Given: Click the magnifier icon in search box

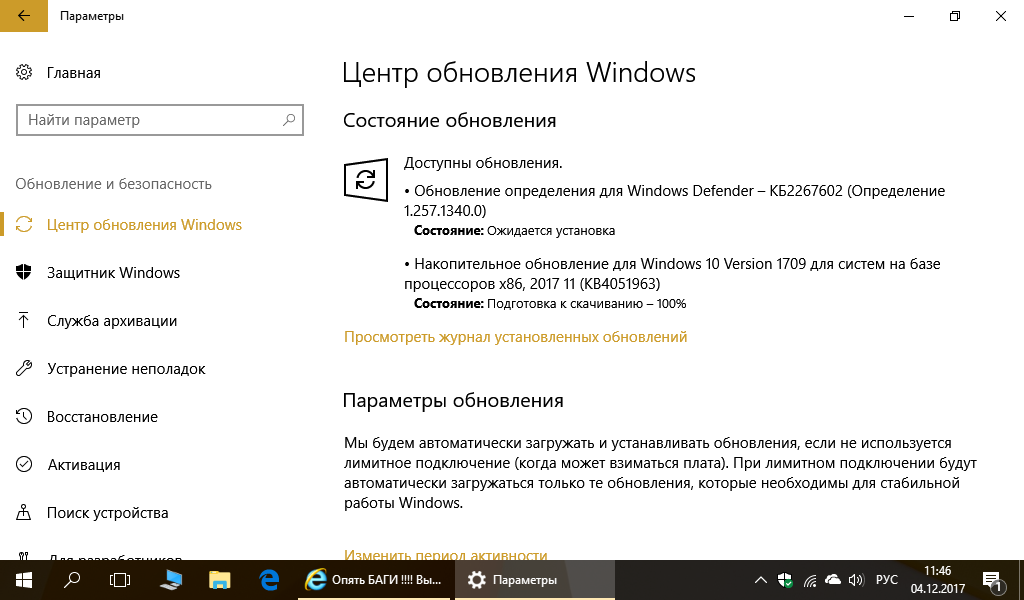Looking at the screenshot, I should 289,119.
